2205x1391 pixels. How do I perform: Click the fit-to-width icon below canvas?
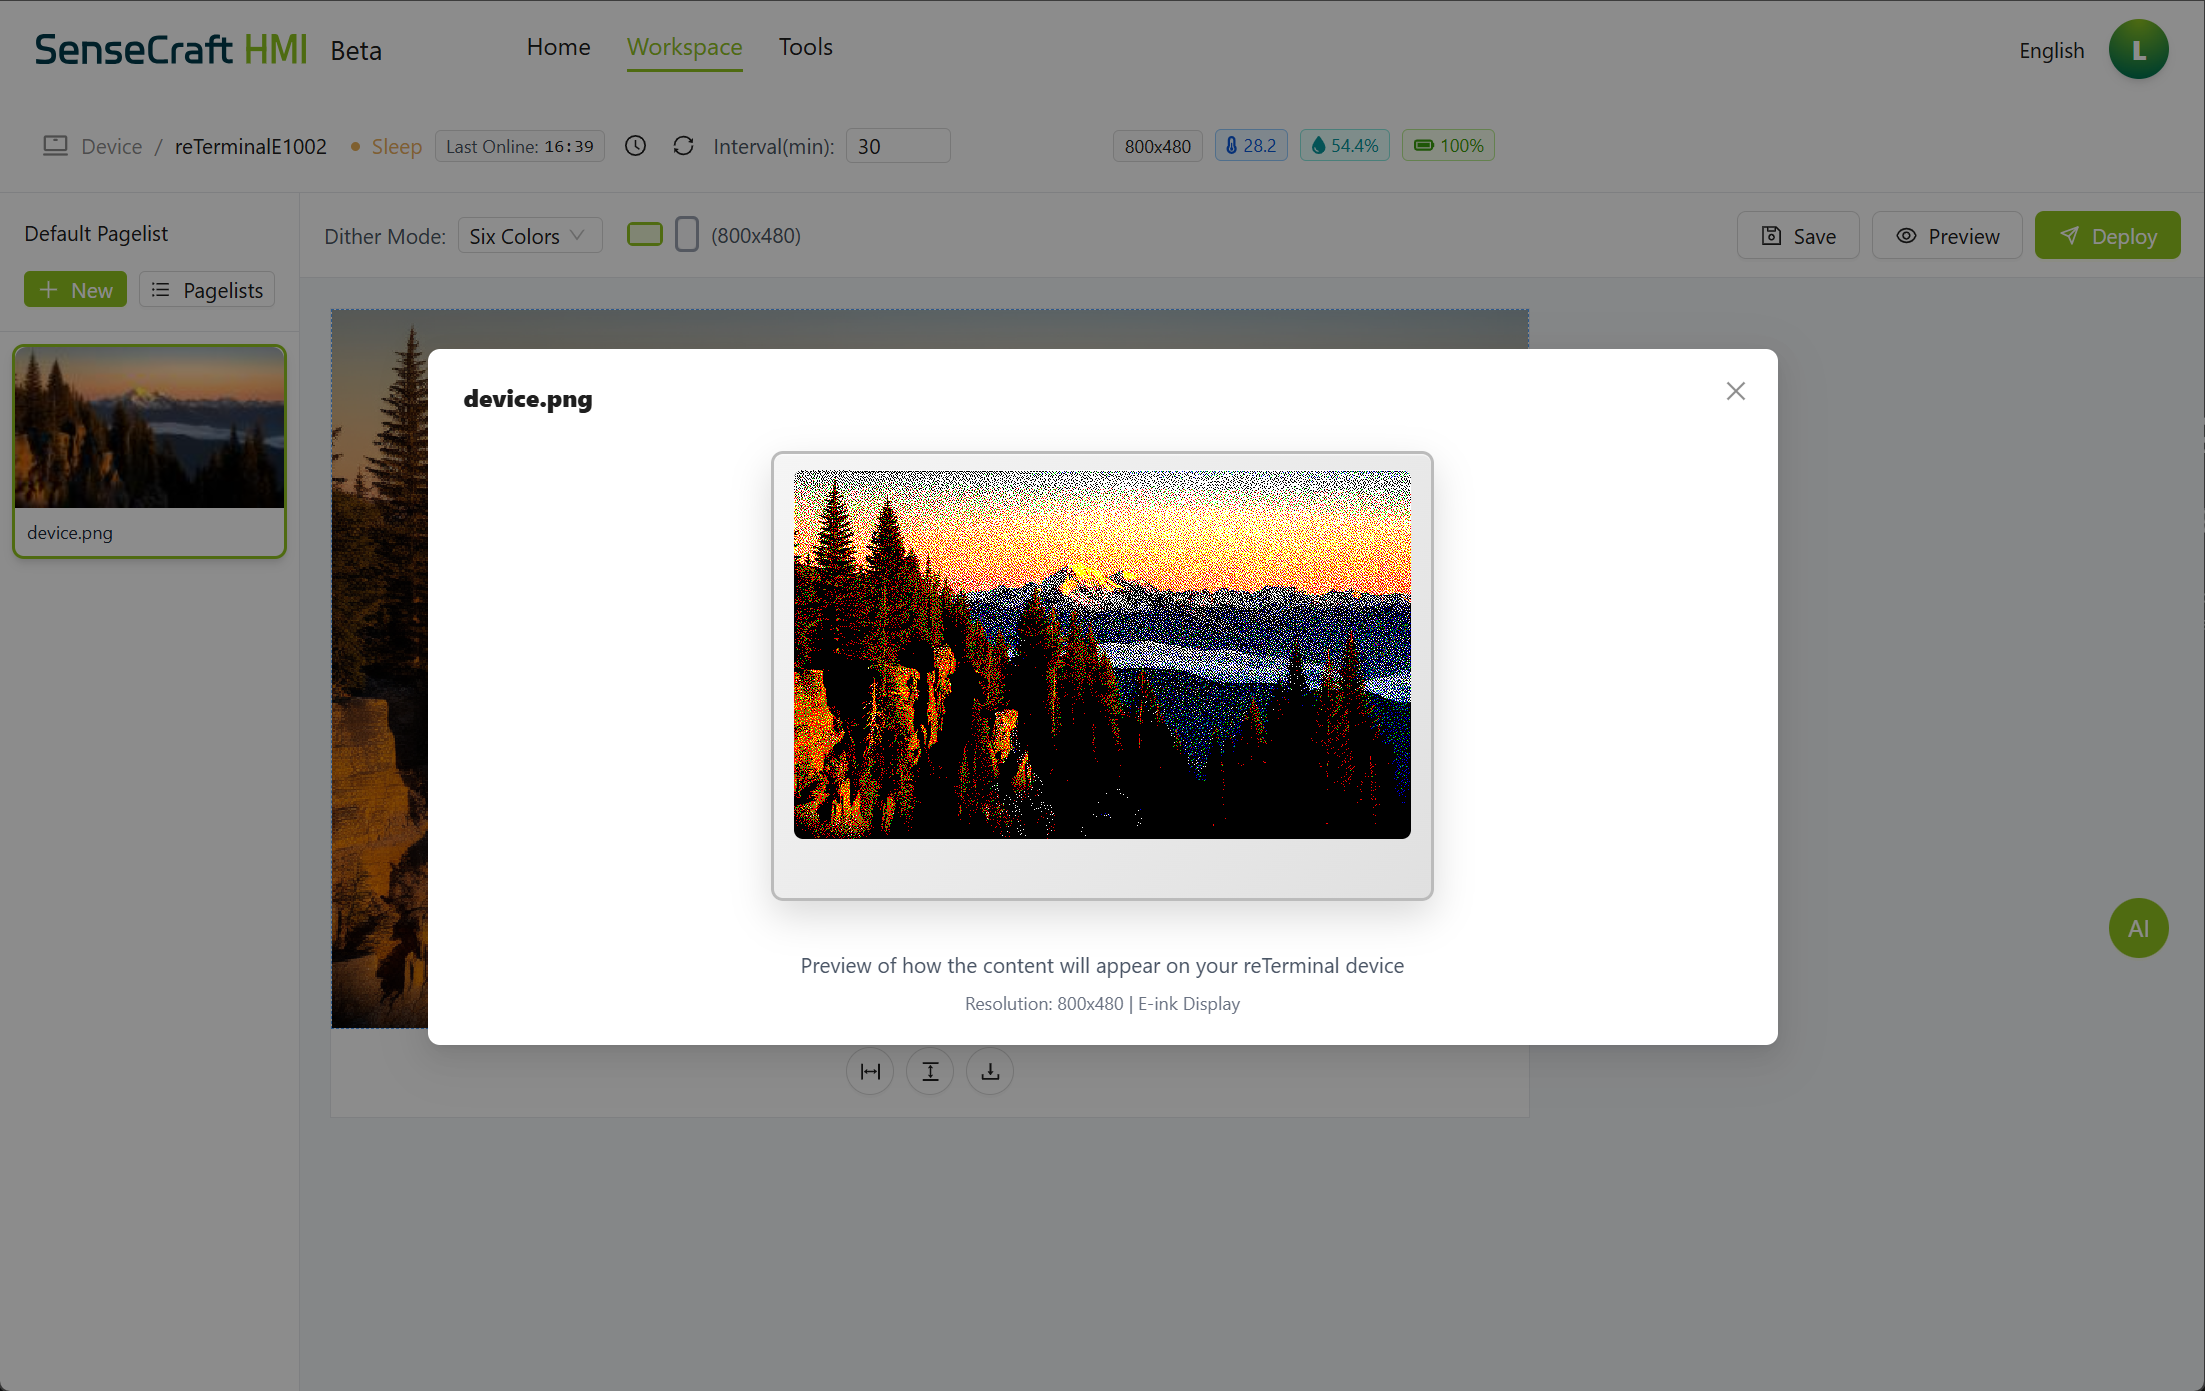[x=870, y=1071]
